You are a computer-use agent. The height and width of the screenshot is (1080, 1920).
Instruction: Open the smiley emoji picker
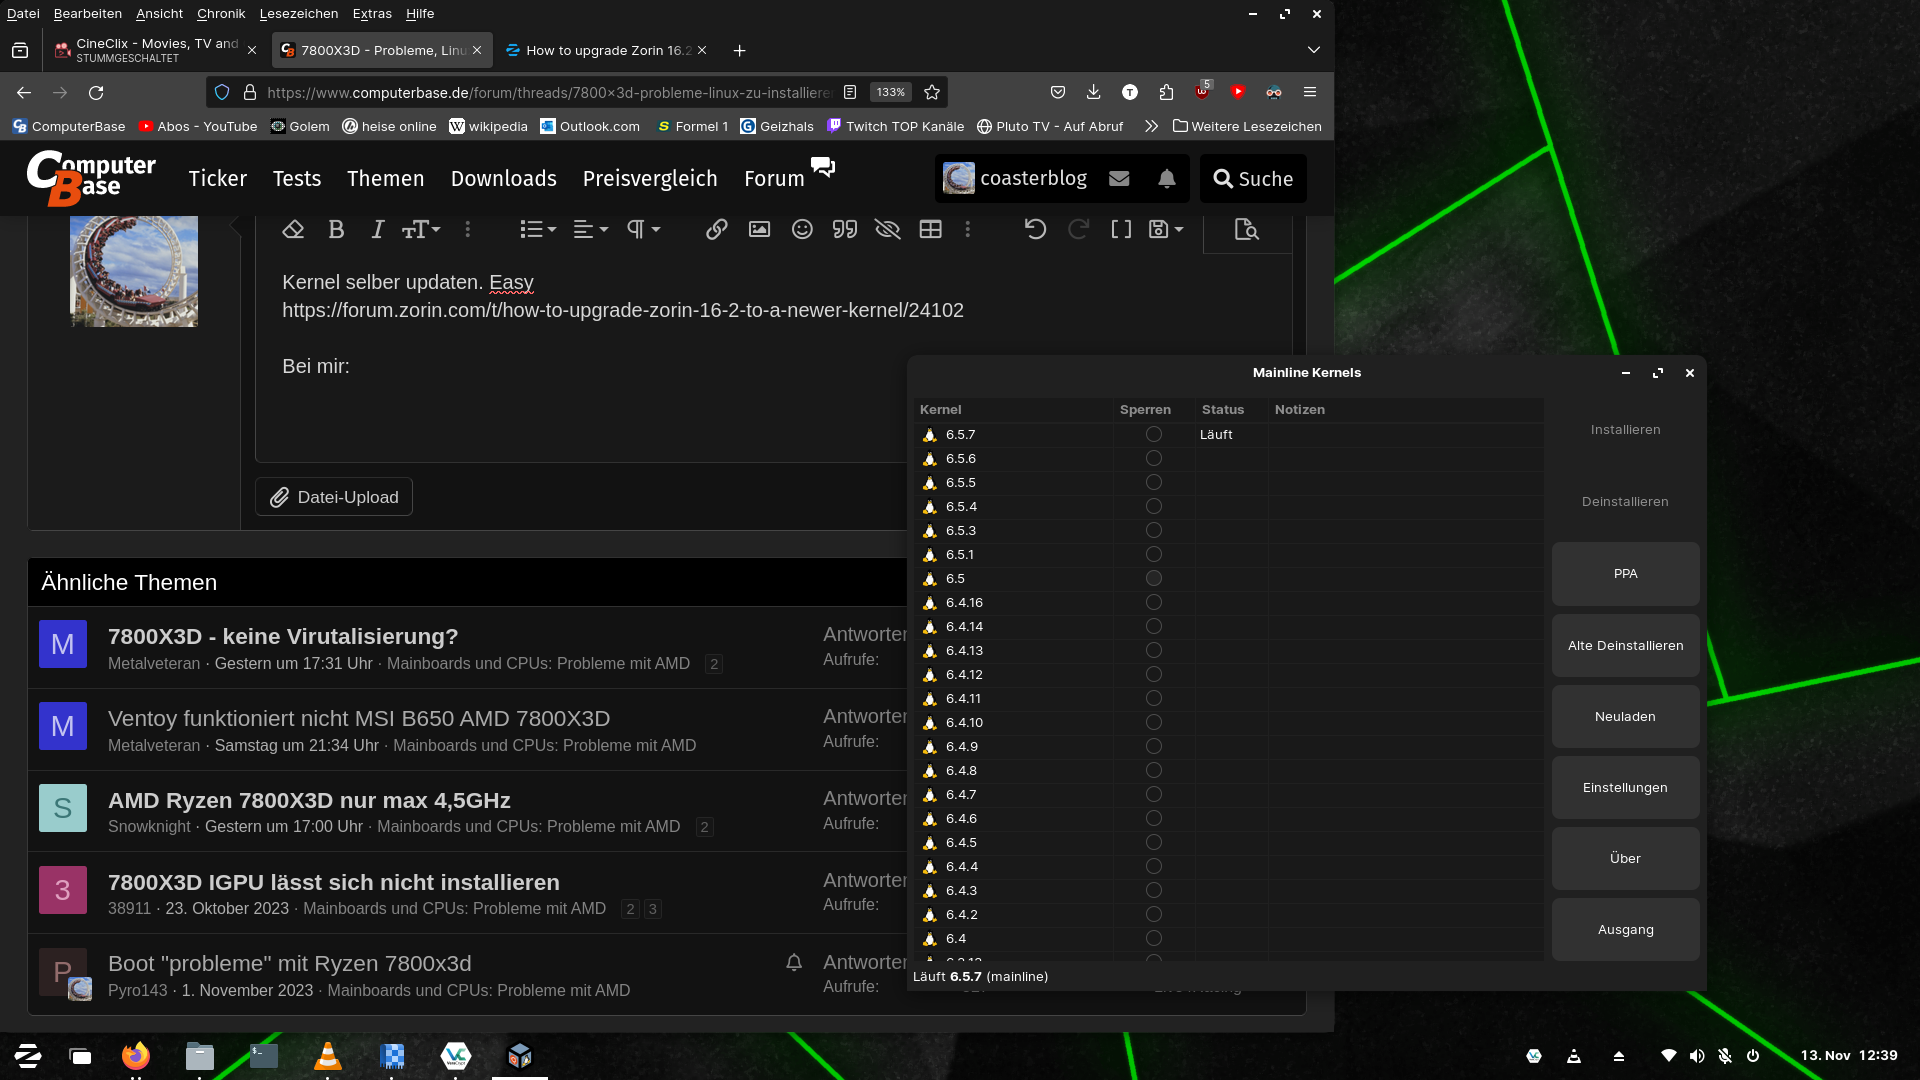802,230
